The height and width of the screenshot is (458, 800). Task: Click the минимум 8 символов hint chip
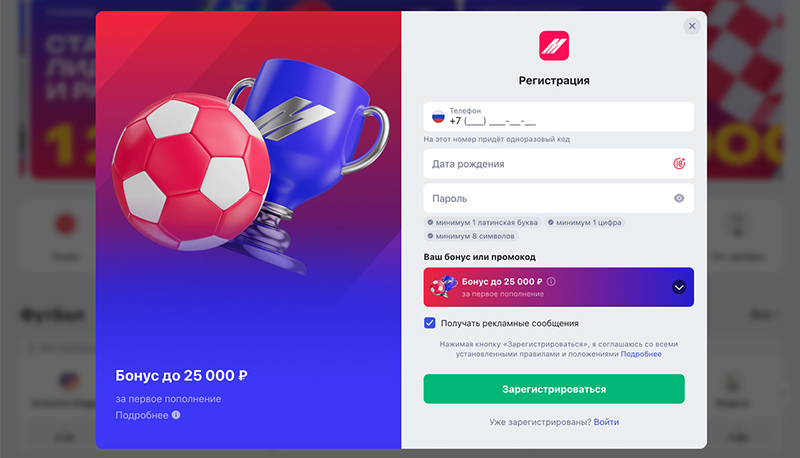coord(471,236)
